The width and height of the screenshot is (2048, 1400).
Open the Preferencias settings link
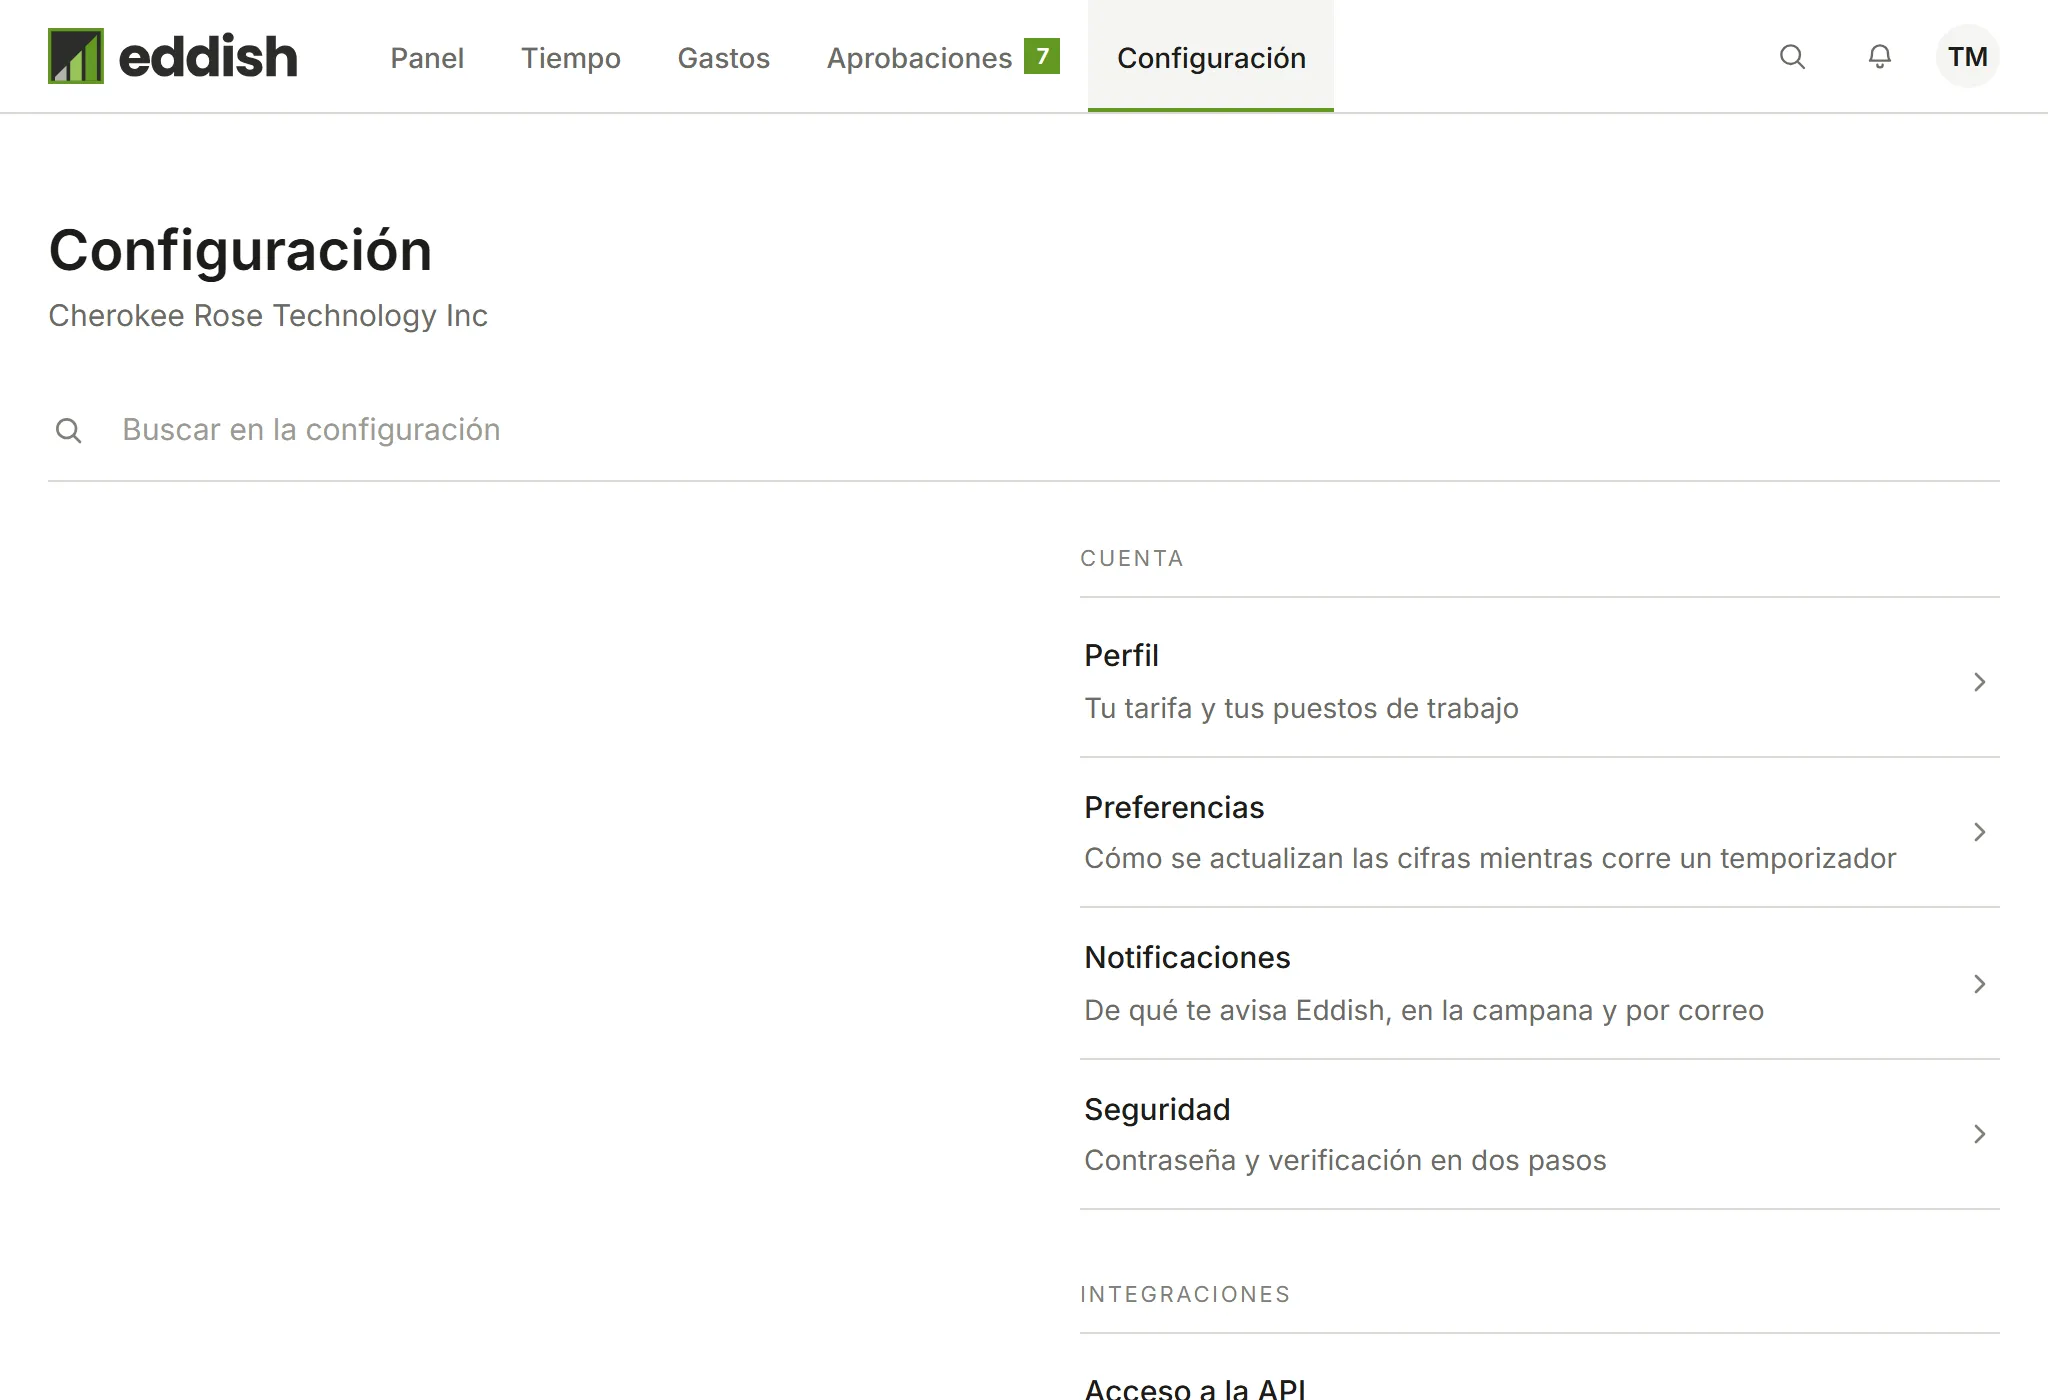[x=1540, y=832]
